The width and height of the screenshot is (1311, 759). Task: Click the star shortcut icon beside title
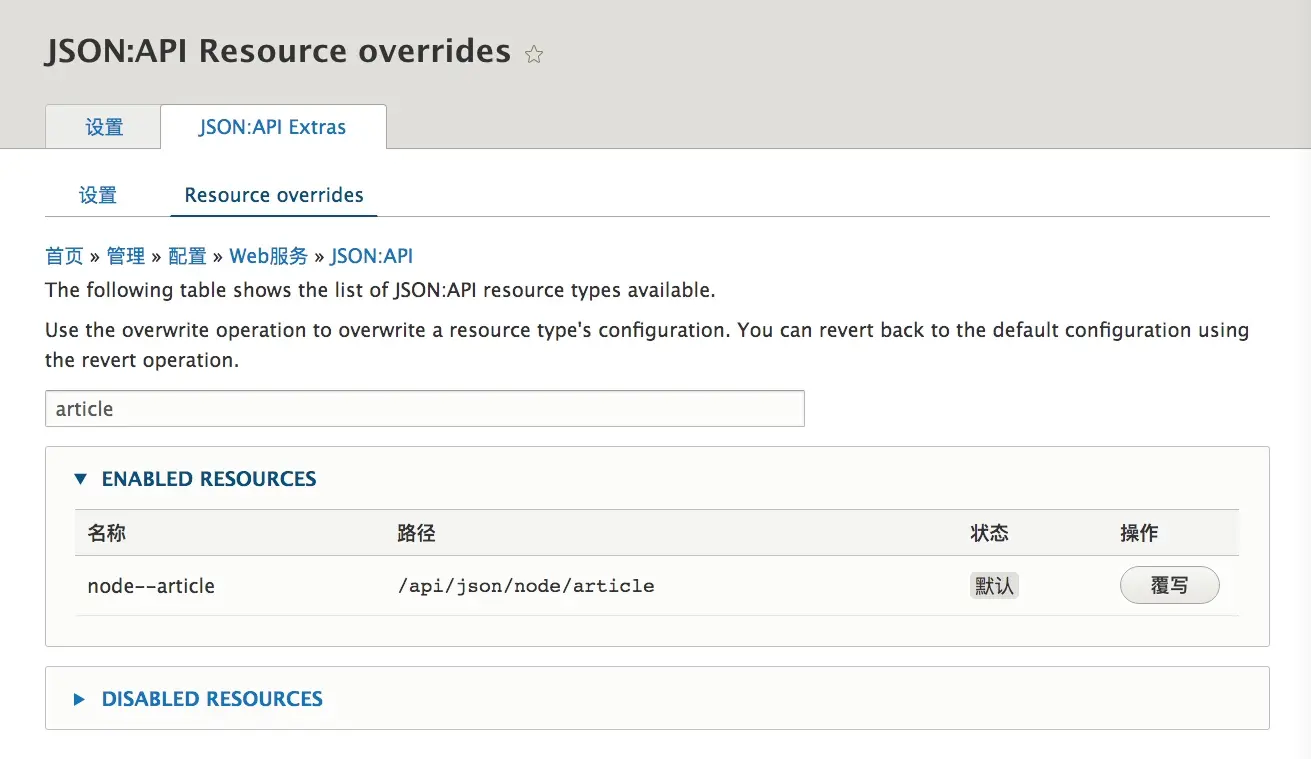534,55
